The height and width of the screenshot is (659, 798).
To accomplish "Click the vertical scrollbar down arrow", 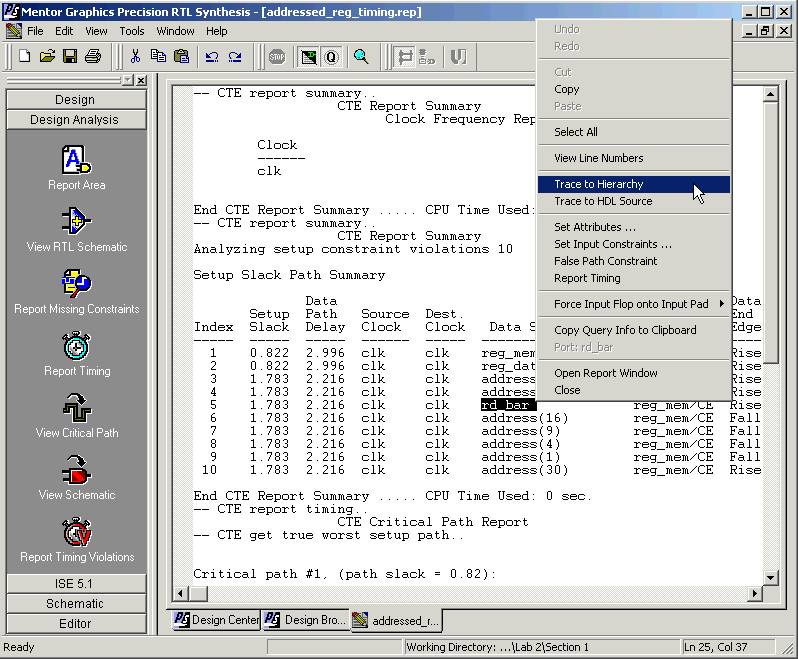I will coord(770,578).
